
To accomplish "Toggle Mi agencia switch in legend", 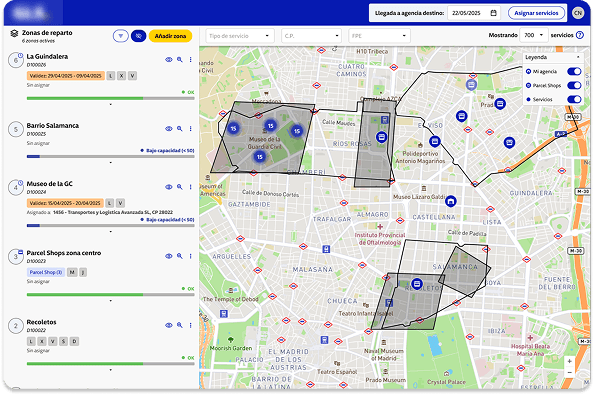I will pos(574,71).
